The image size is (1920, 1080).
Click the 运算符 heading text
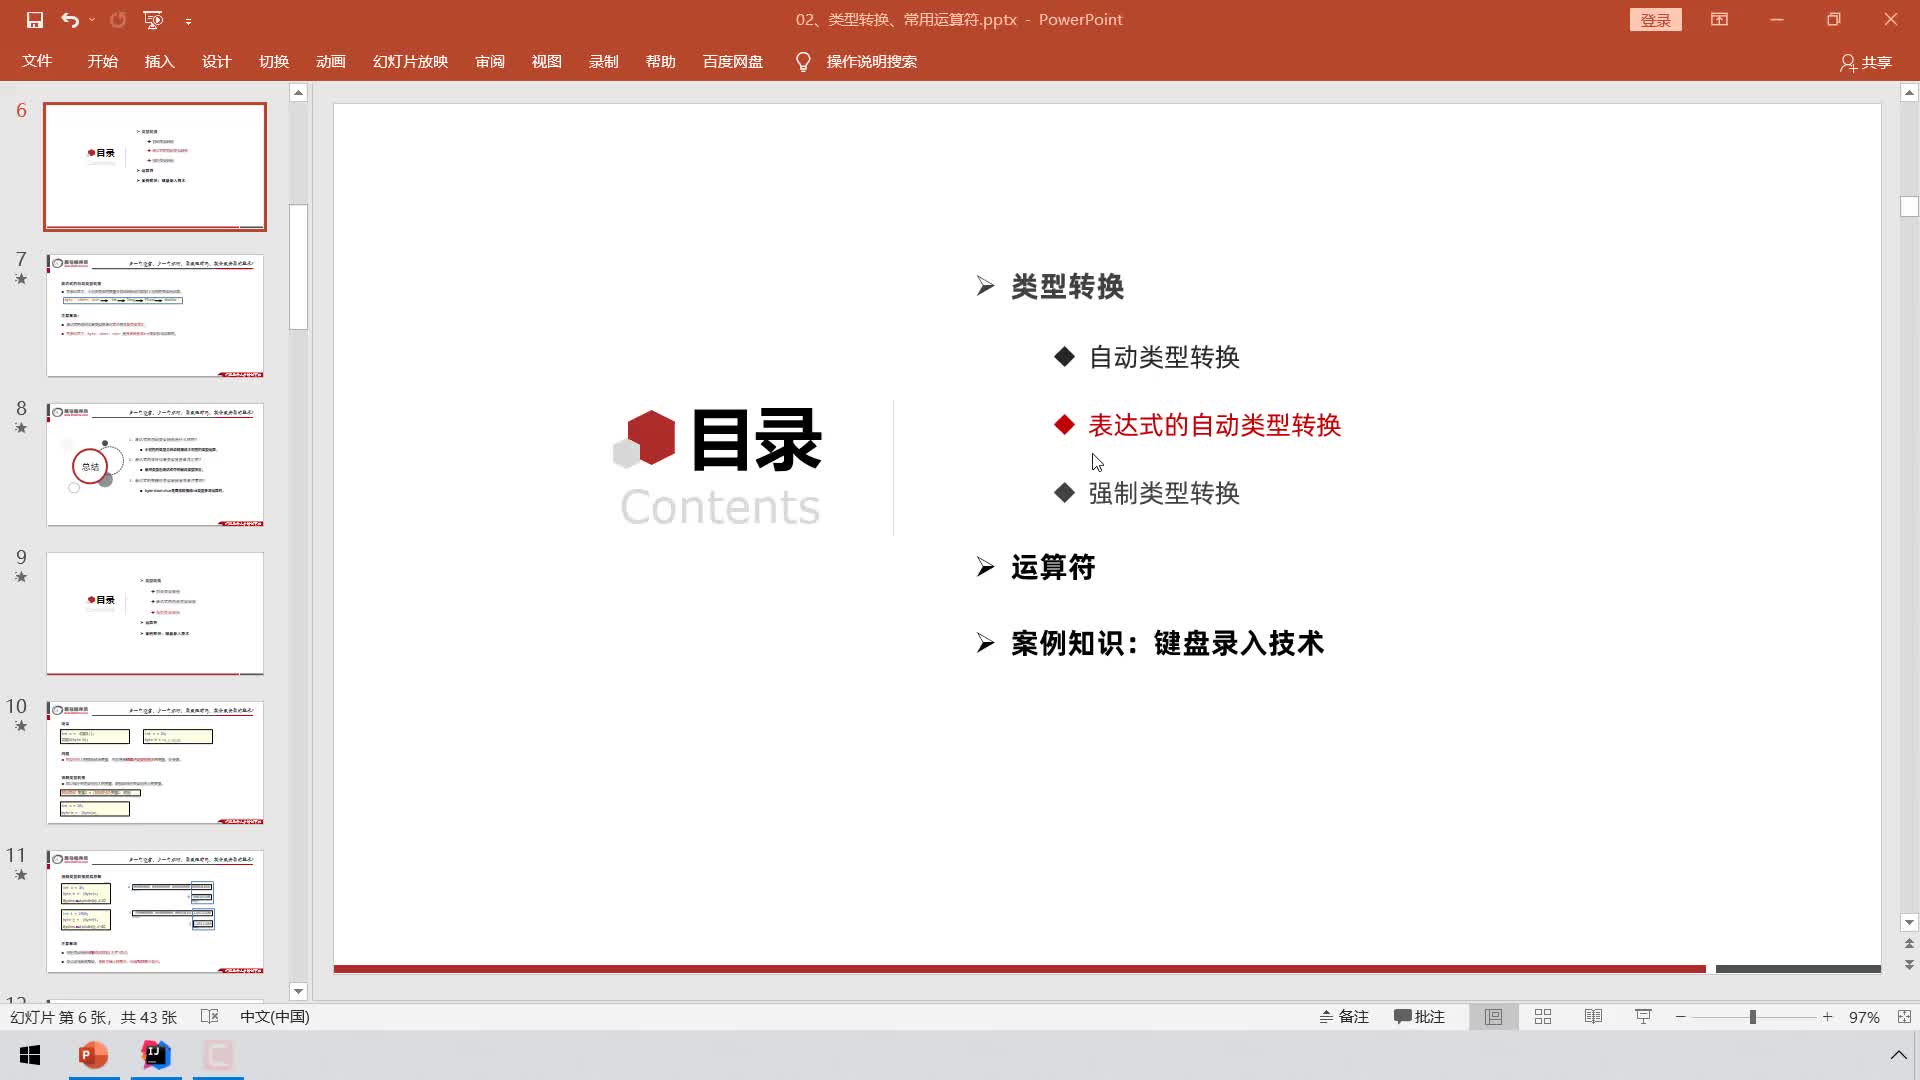pos(1053,568)
